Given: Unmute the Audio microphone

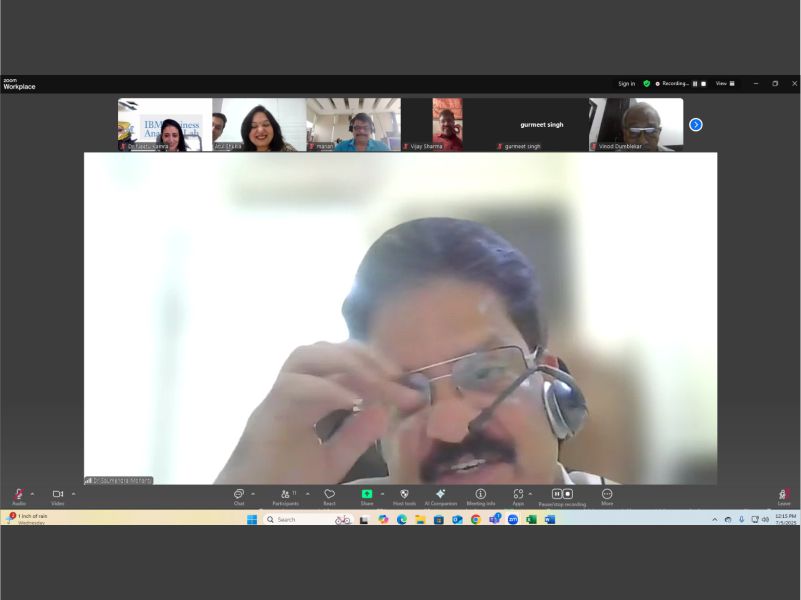Looking at the screenshot, I should 19,495.
